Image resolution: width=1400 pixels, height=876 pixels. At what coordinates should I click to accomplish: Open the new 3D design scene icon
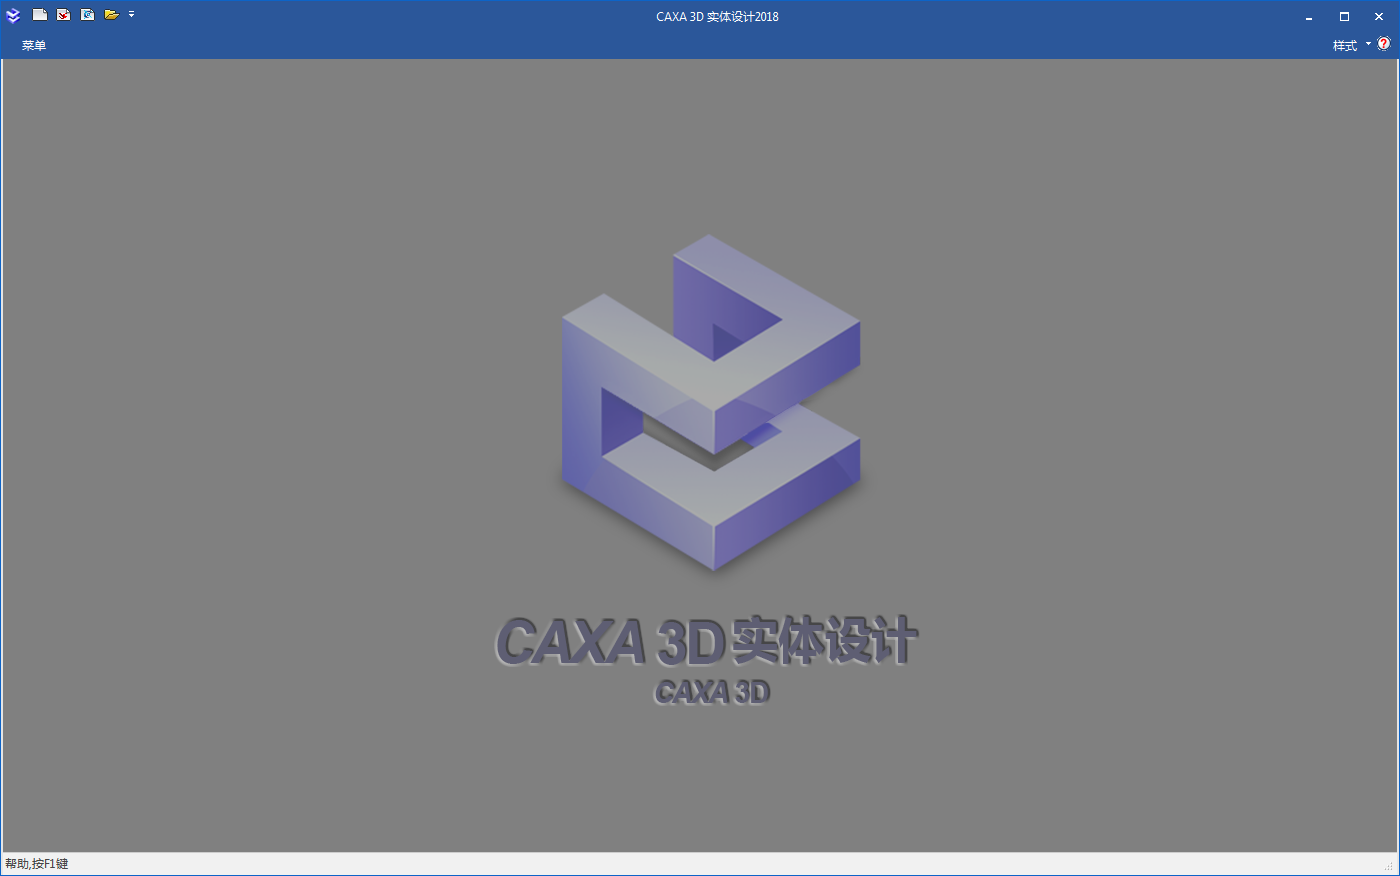[64, 15]
